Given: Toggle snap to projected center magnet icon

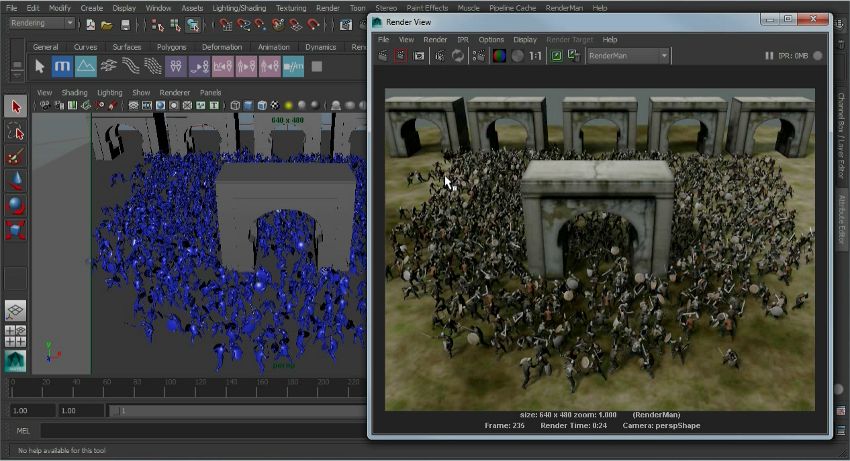Looking at the screenshot, I should 278,25.
